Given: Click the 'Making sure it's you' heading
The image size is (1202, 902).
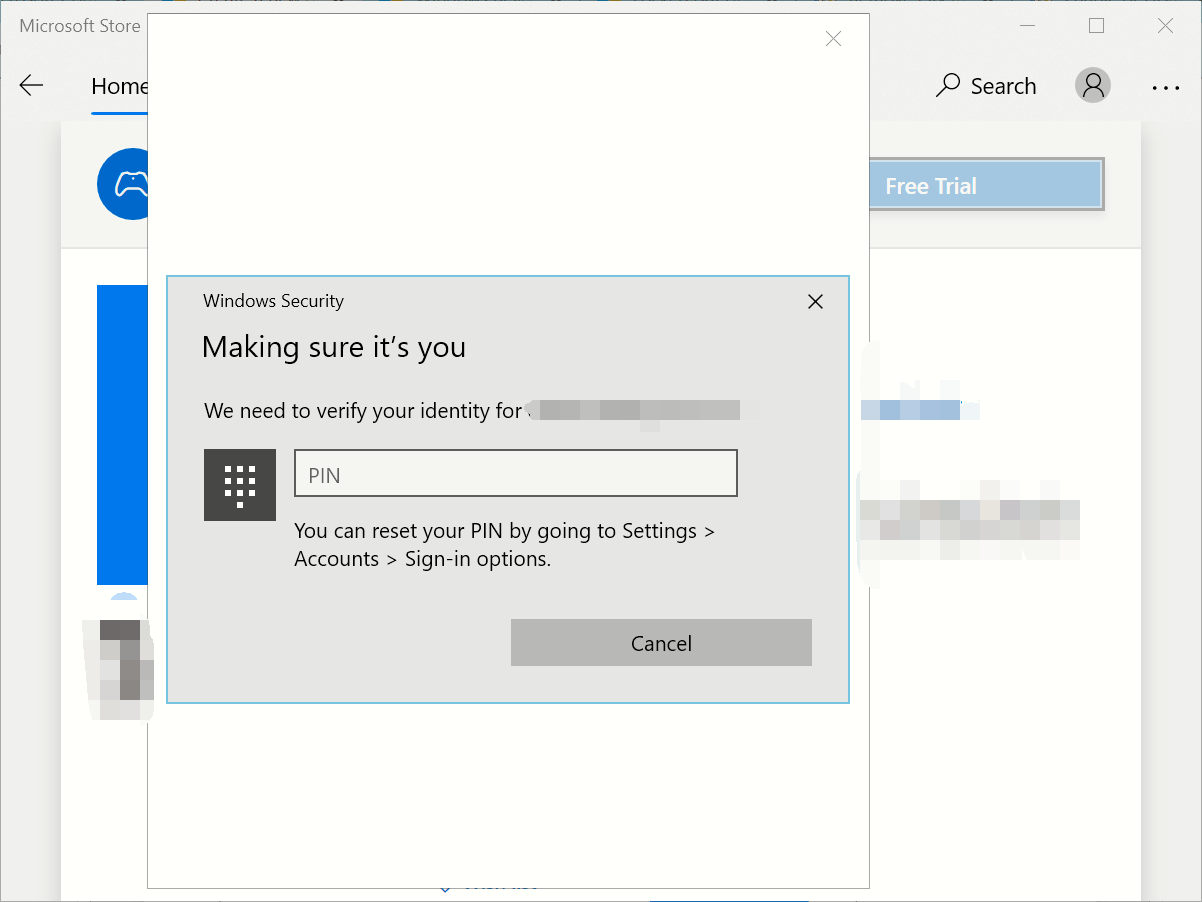Looking at the screenshot, I should point(334,347).
